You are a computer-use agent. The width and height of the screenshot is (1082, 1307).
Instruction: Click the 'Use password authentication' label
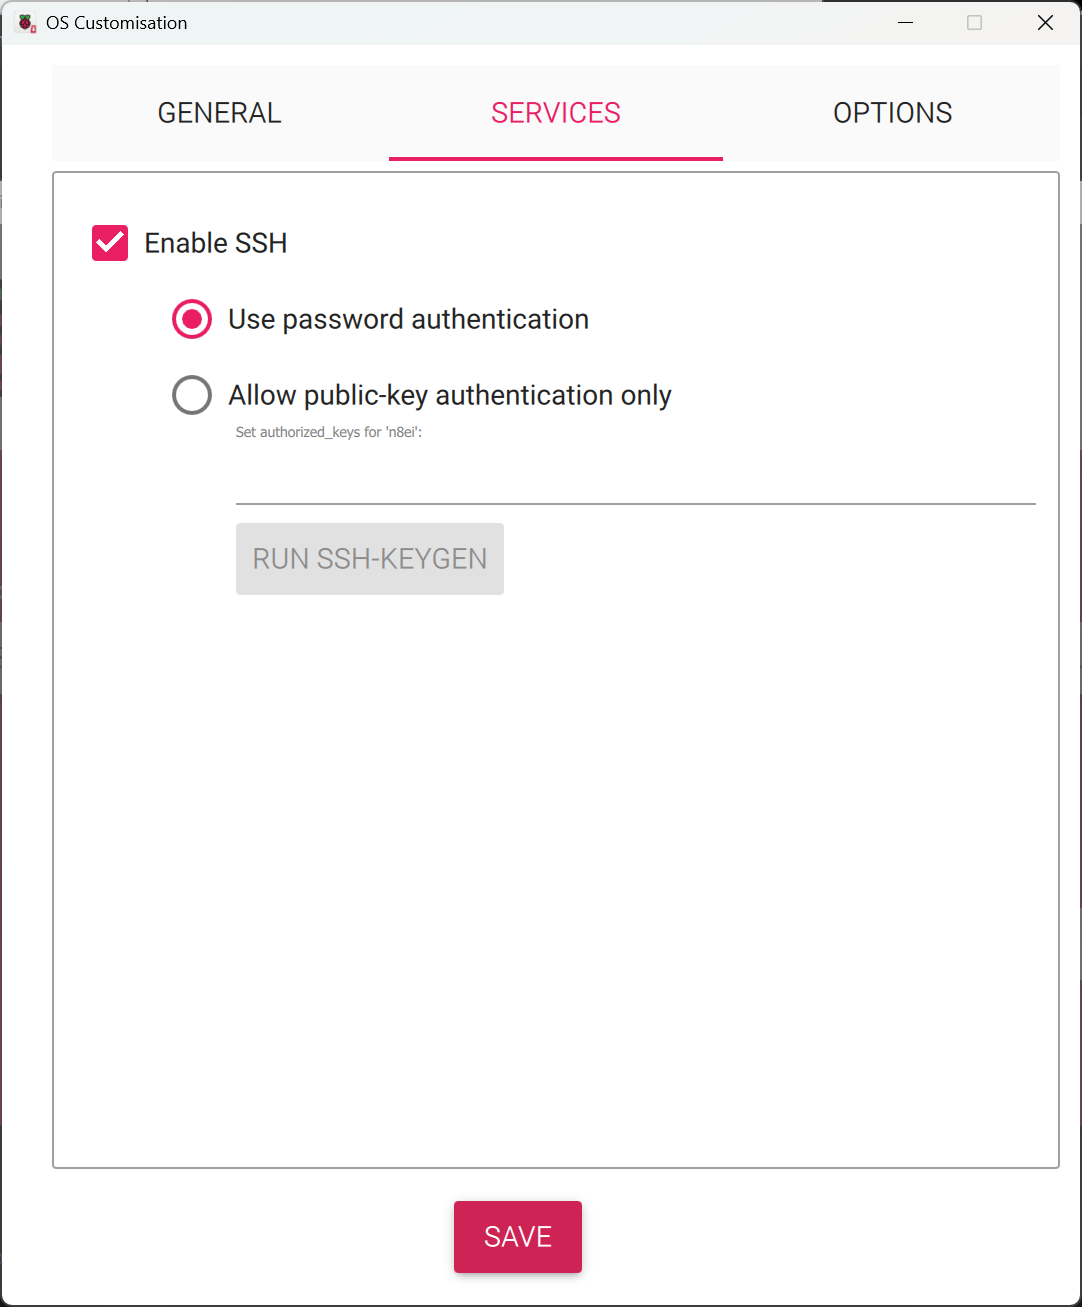click(408, 319)
